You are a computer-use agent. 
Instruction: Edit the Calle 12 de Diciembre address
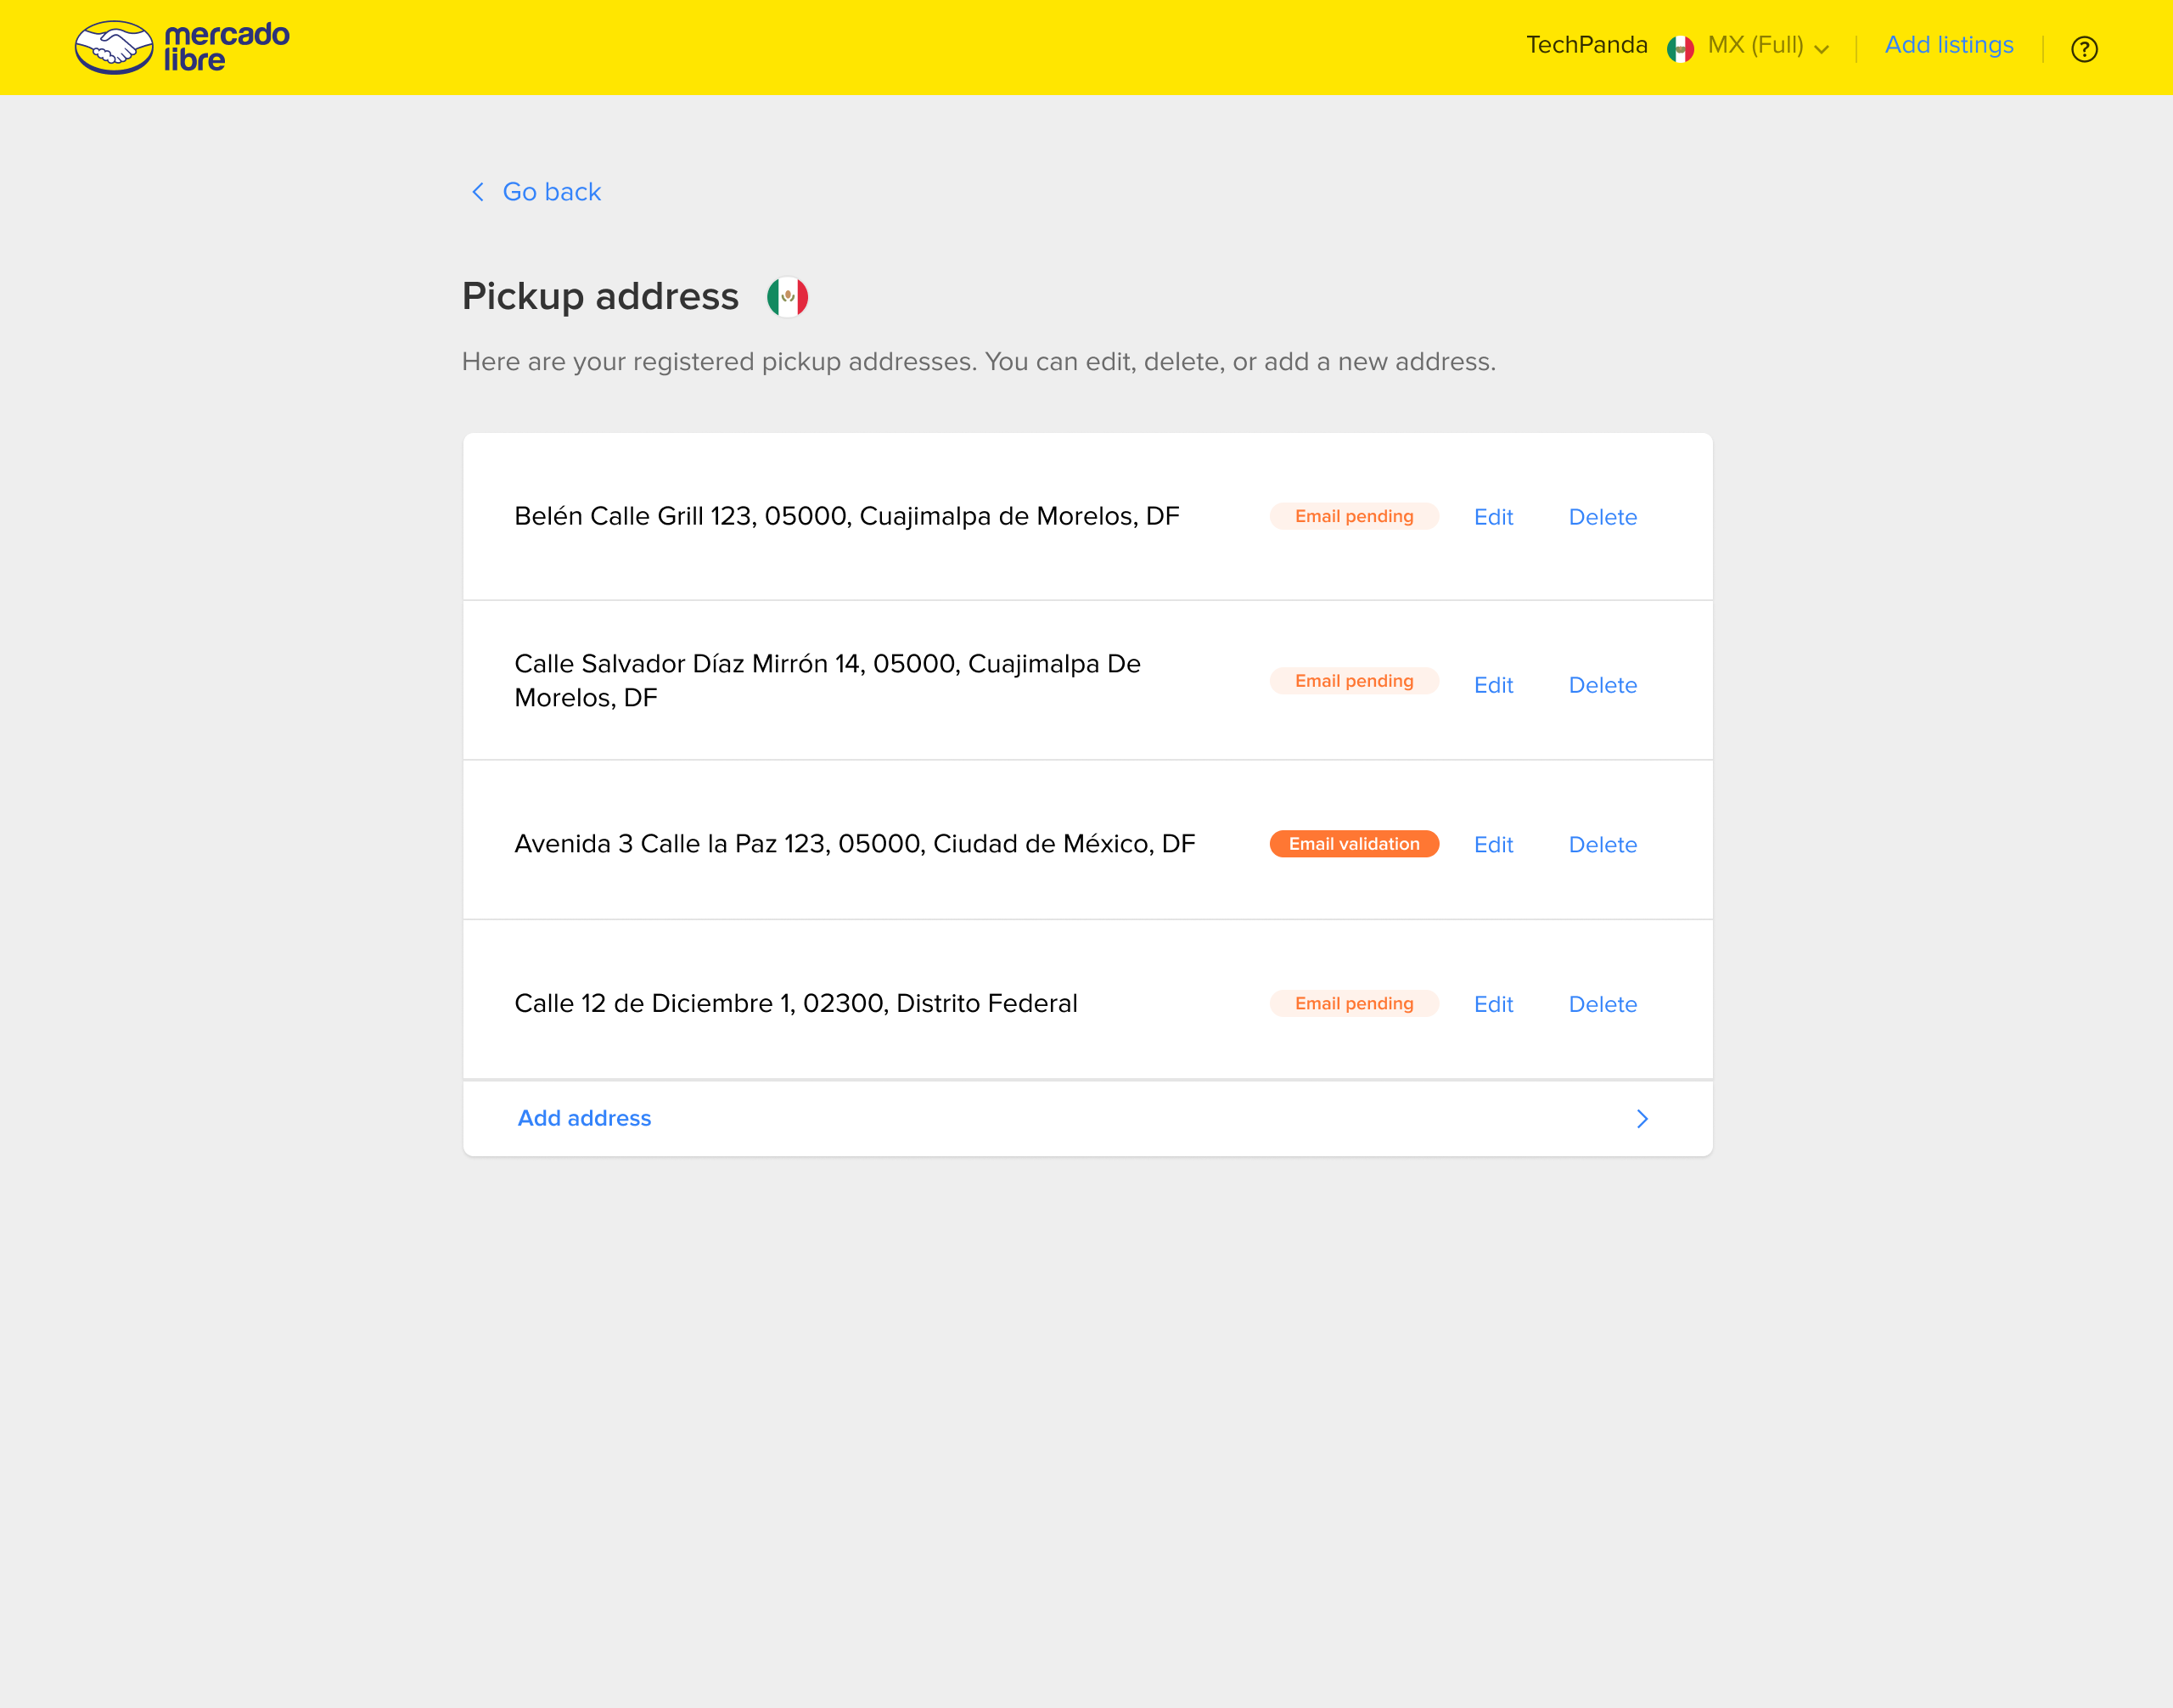pyautogui.click(x=1493, y=1004)
